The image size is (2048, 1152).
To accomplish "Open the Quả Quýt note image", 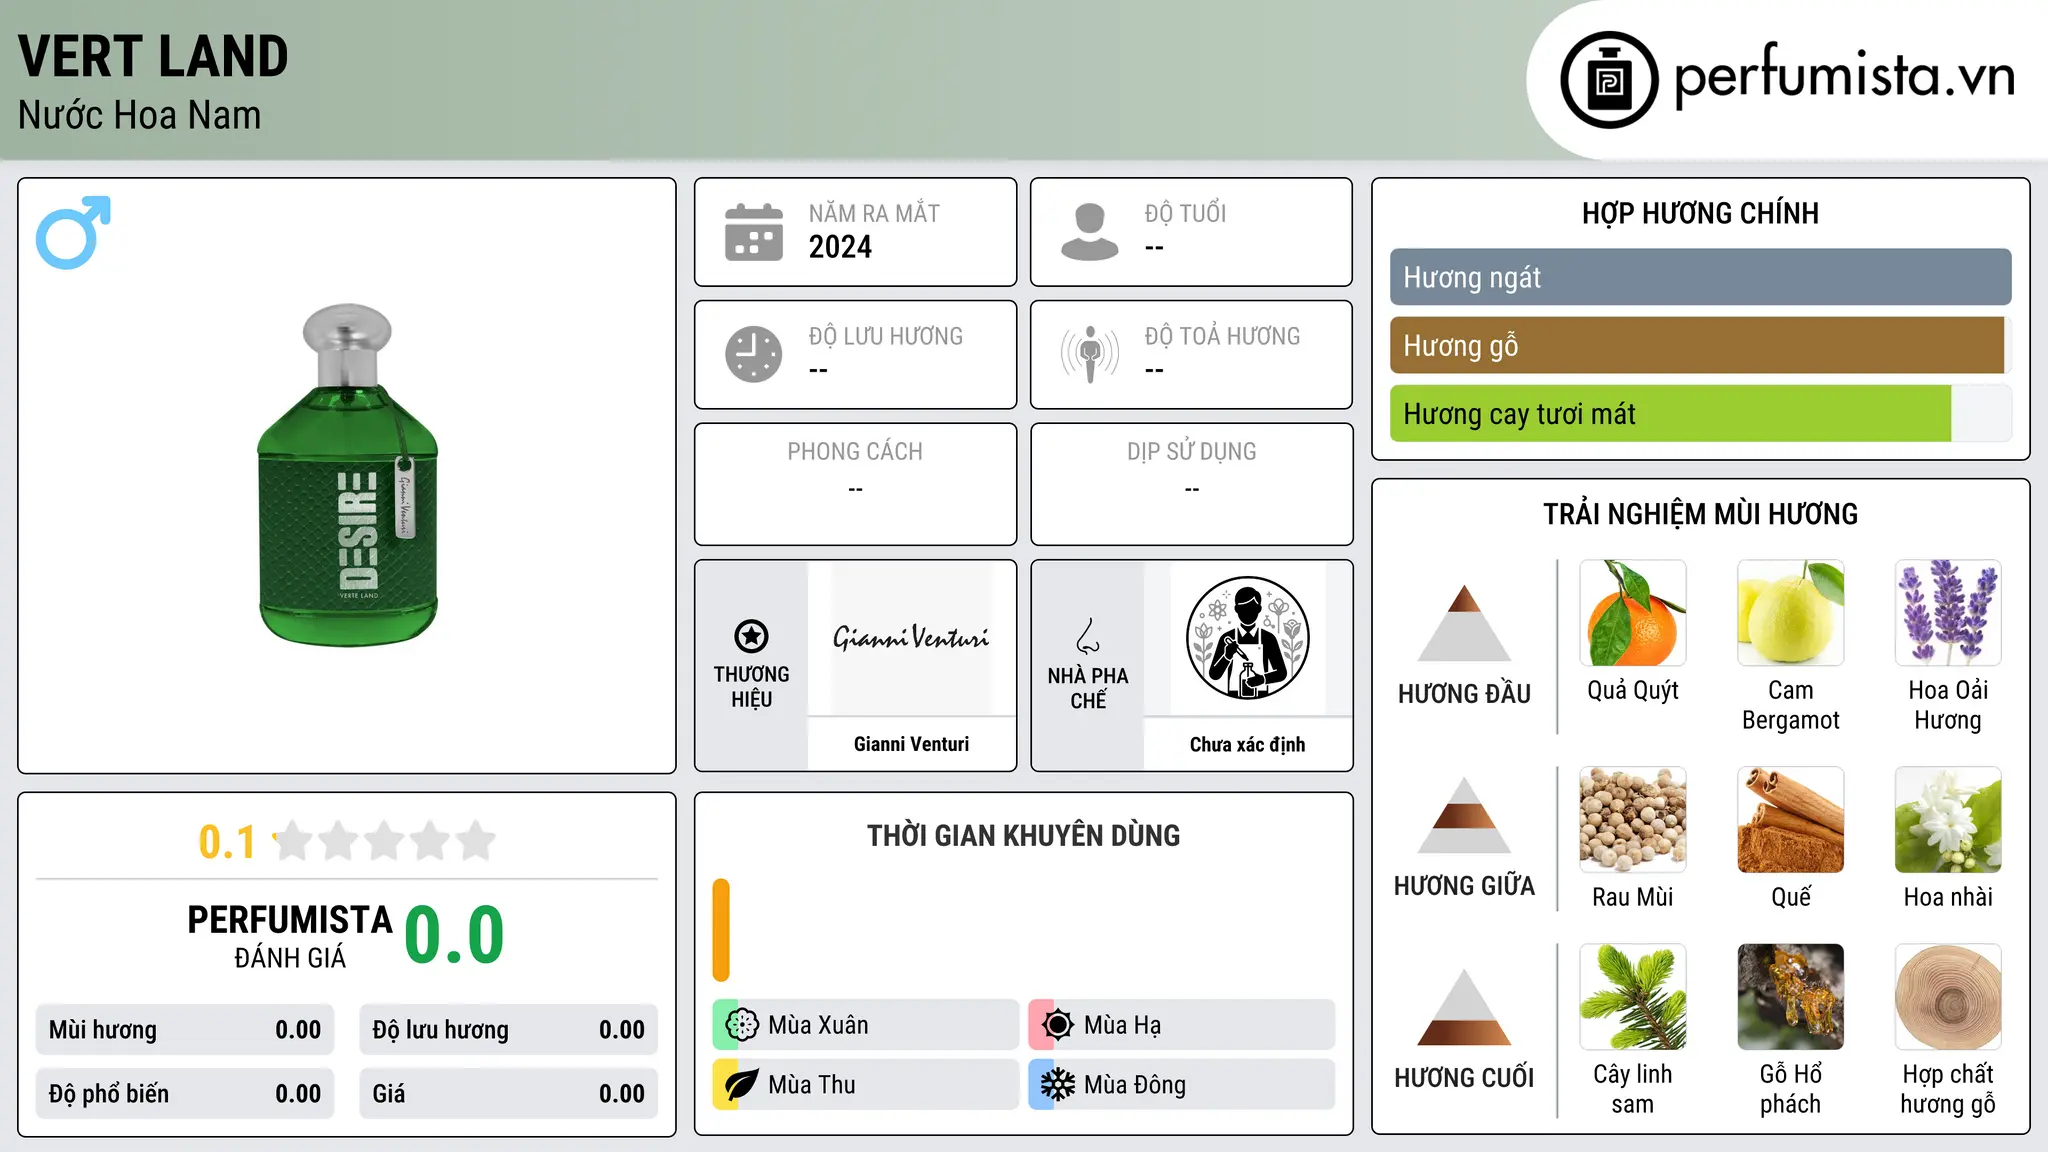I will [x=1633, y=613].
